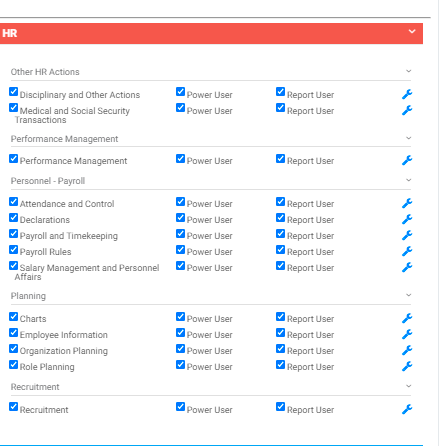Open wrench settings for Disciplinary and Other Actions
The width and height of the screenshot is (439, 446).
[x=407, y=94]
